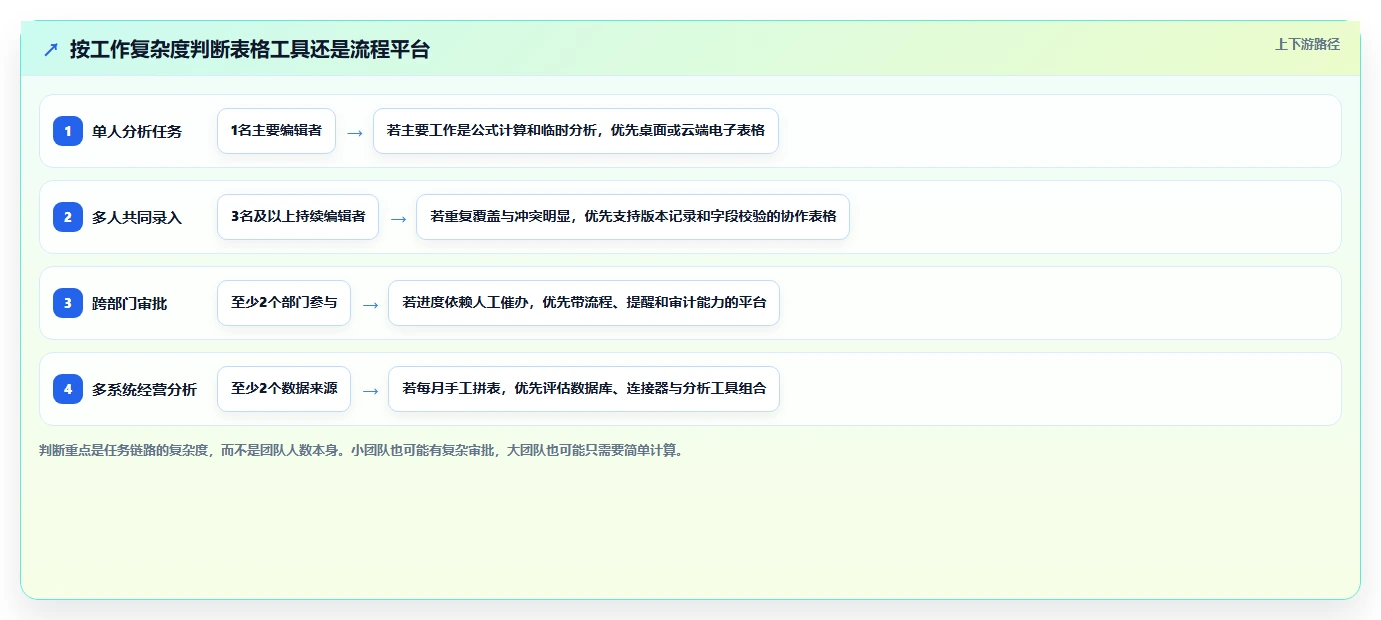
Task: Click the 跨部门审批 label
Action: [x=130, y=303]
